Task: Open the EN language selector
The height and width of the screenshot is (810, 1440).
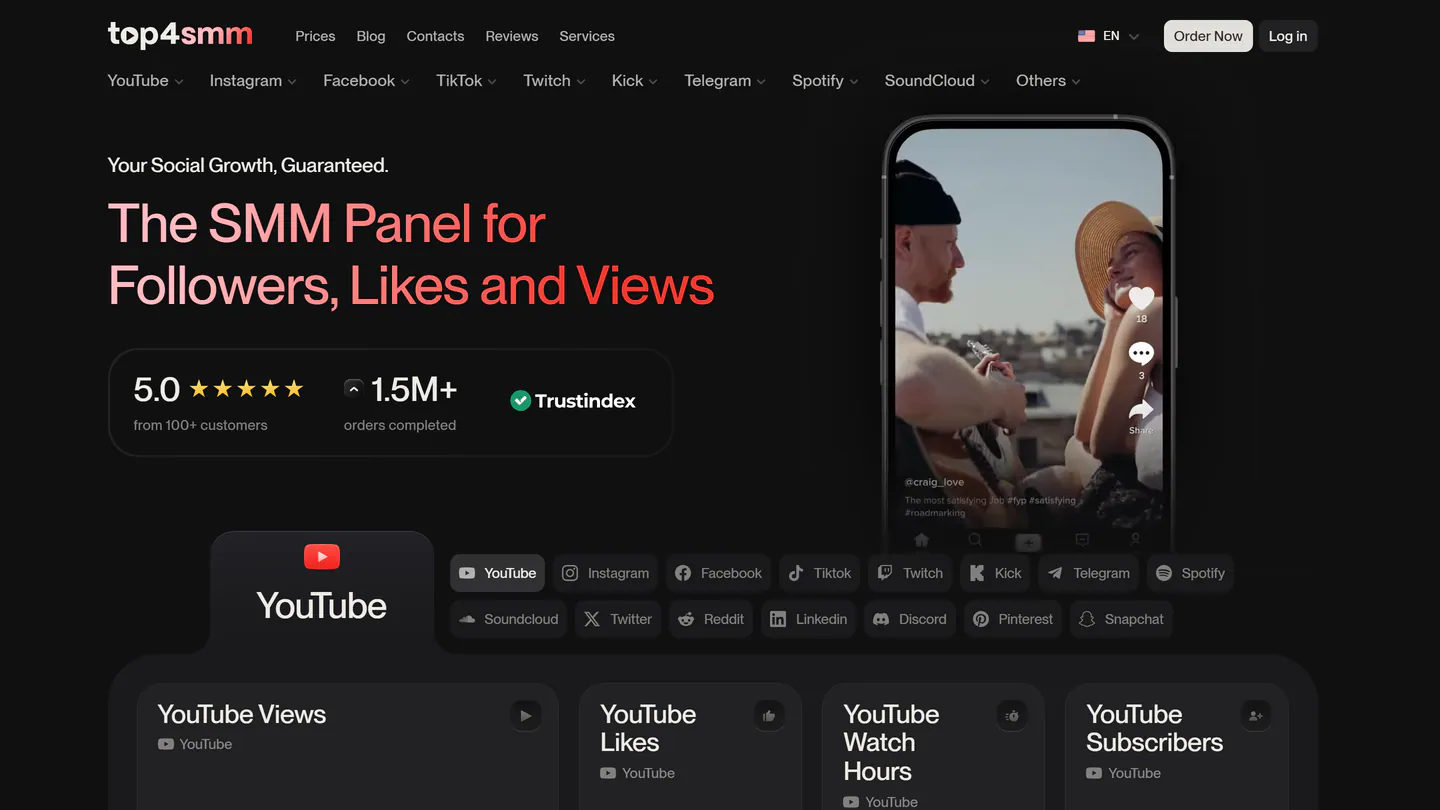Action: pyautogui.click(x=1109, y=36)
